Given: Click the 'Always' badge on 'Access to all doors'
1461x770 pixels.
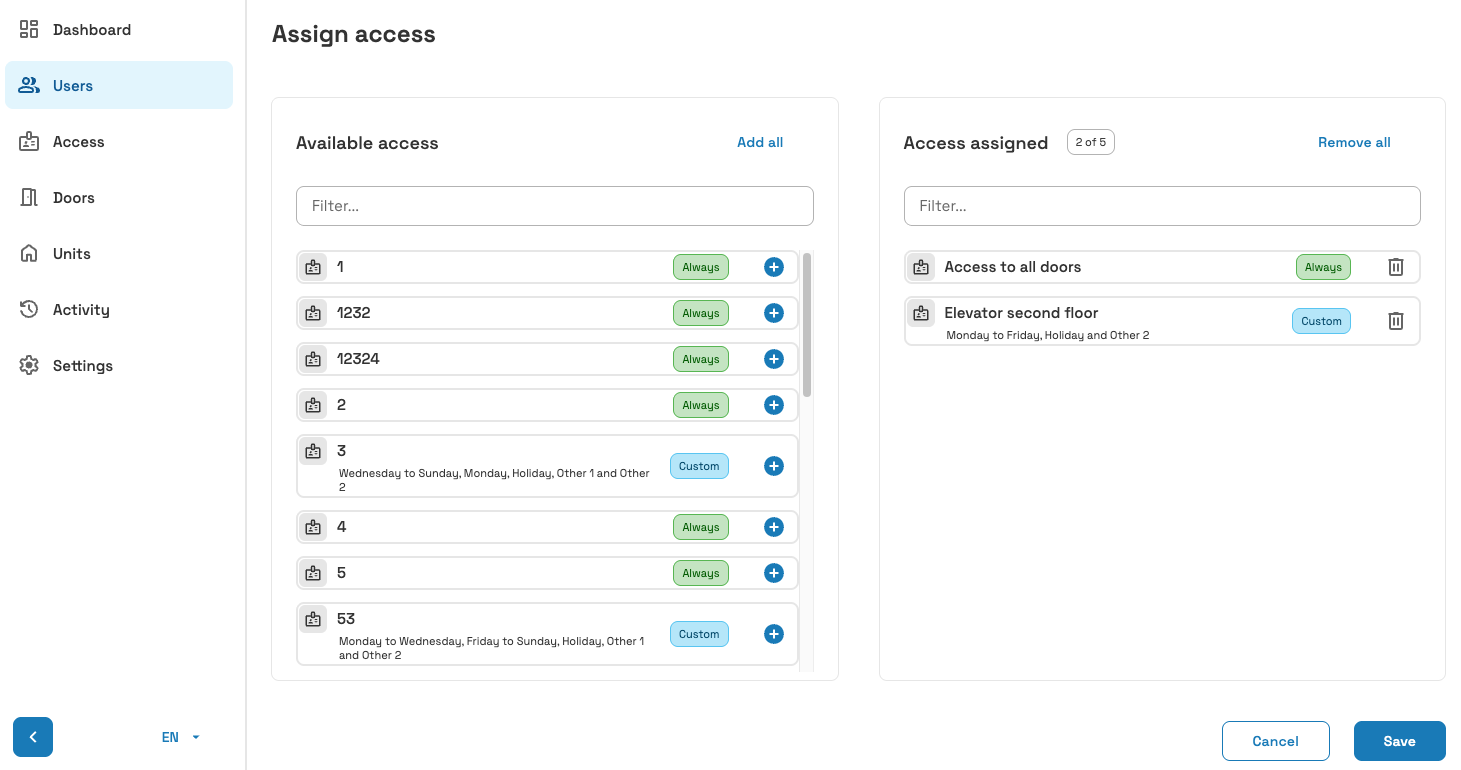Looking at the screenshot, I should coord(1323,267).
